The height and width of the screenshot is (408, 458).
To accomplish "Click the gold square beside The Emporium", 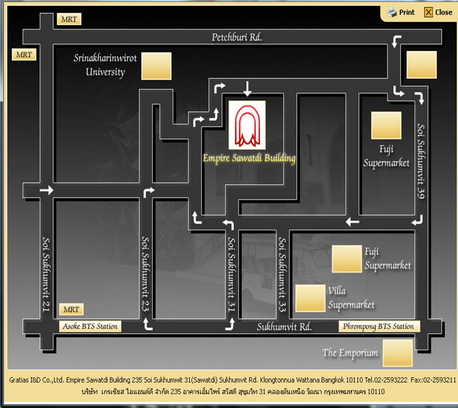I will [398, 353].
